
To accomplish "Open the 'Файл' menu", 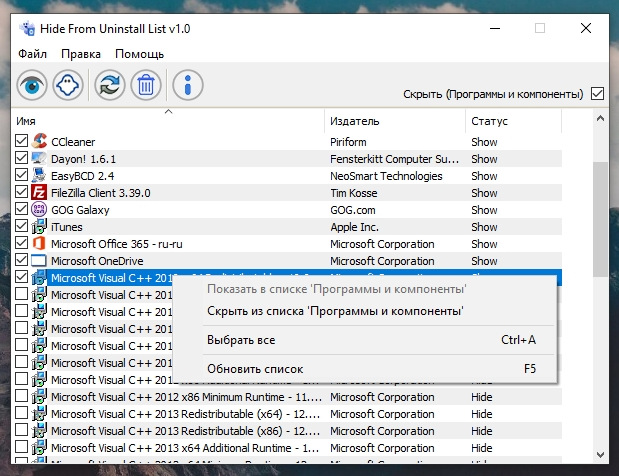I will [x=32, y=54].
